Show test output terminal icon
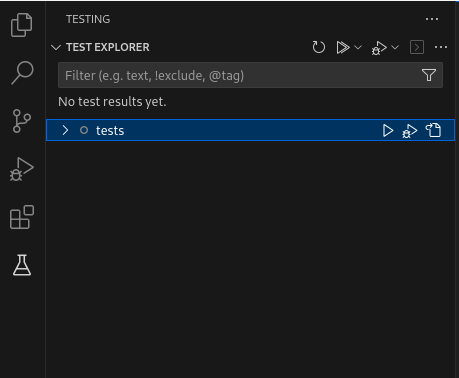Screen dimensions: 459x378 click(417, 47)
